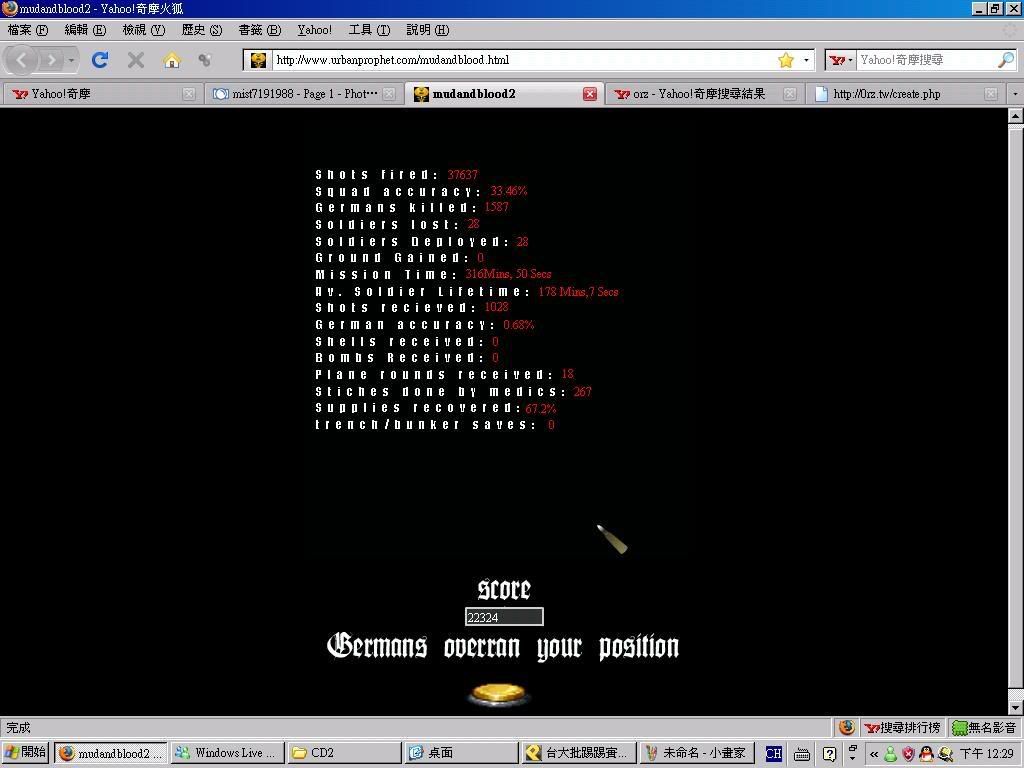Open the 書籤 (Bookmarks) menu
Screen dimensions: 1024x768
(259, 30)
